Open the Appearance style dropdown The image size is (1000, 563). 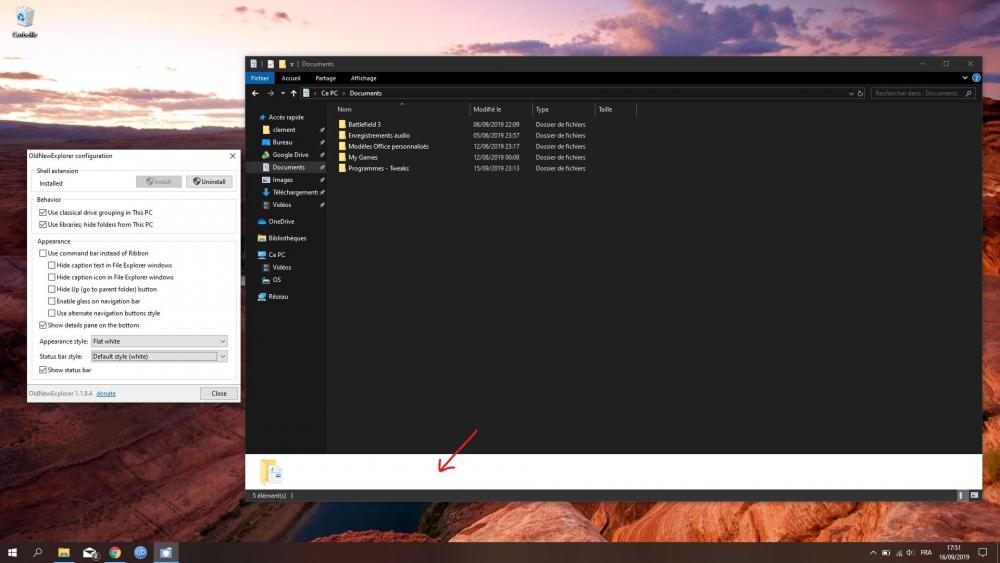pos(160,341)
